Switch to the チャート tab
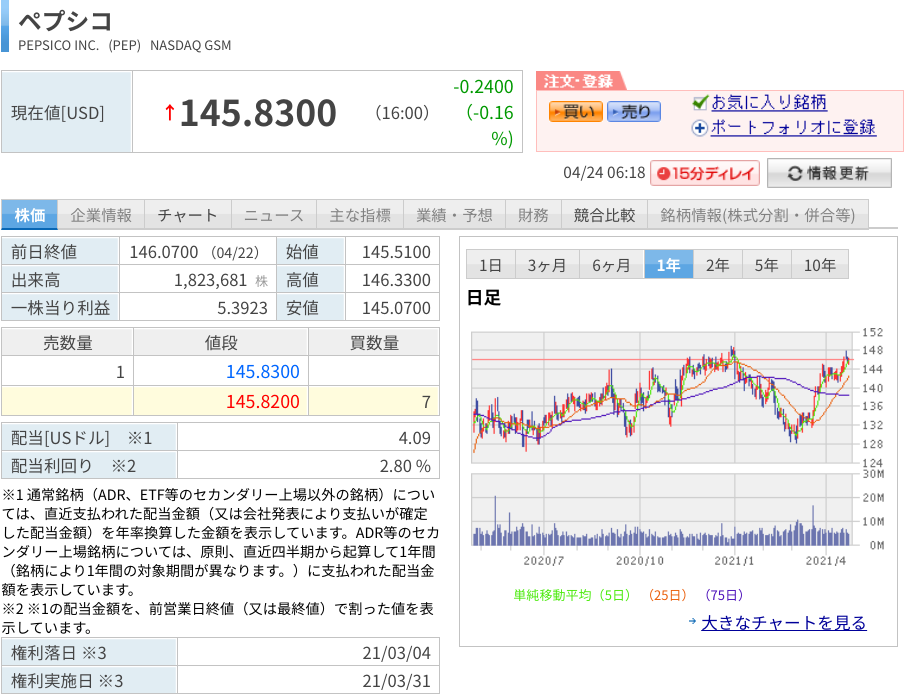The image size is (907, 698). pos(187,215)
